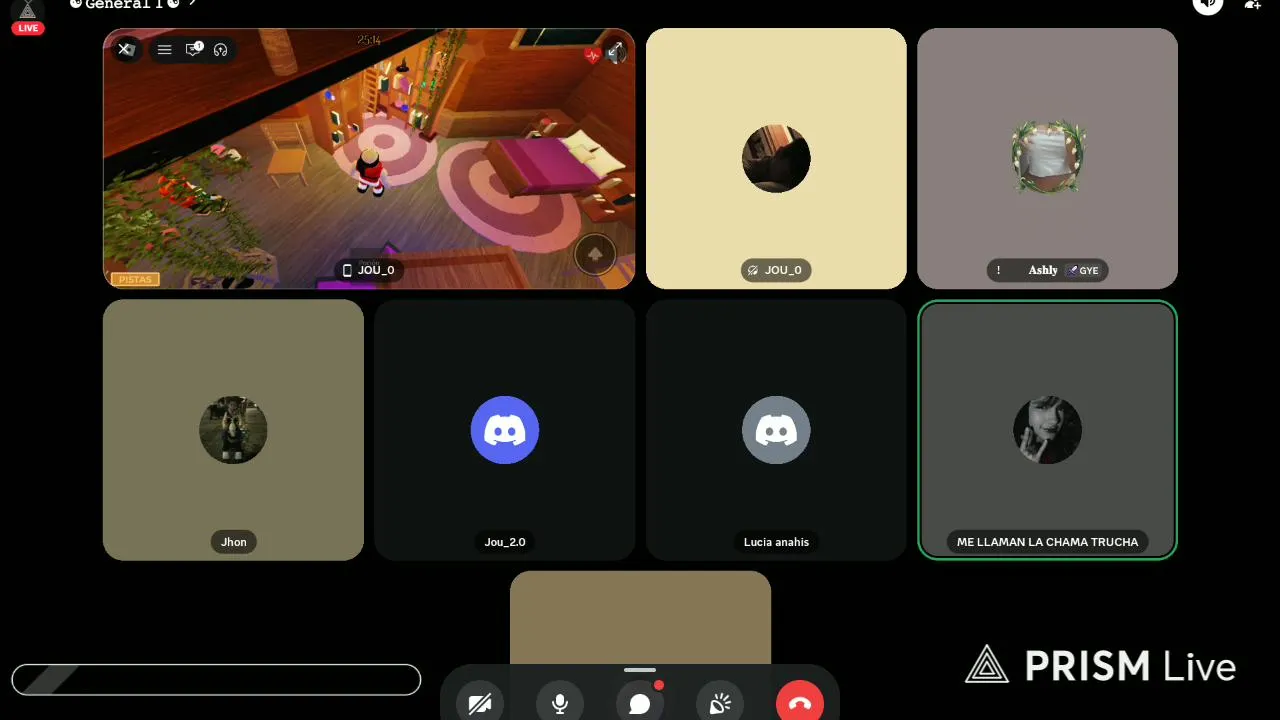Click Lucia anahis's gray Discord avatar

tap(776, 430)
